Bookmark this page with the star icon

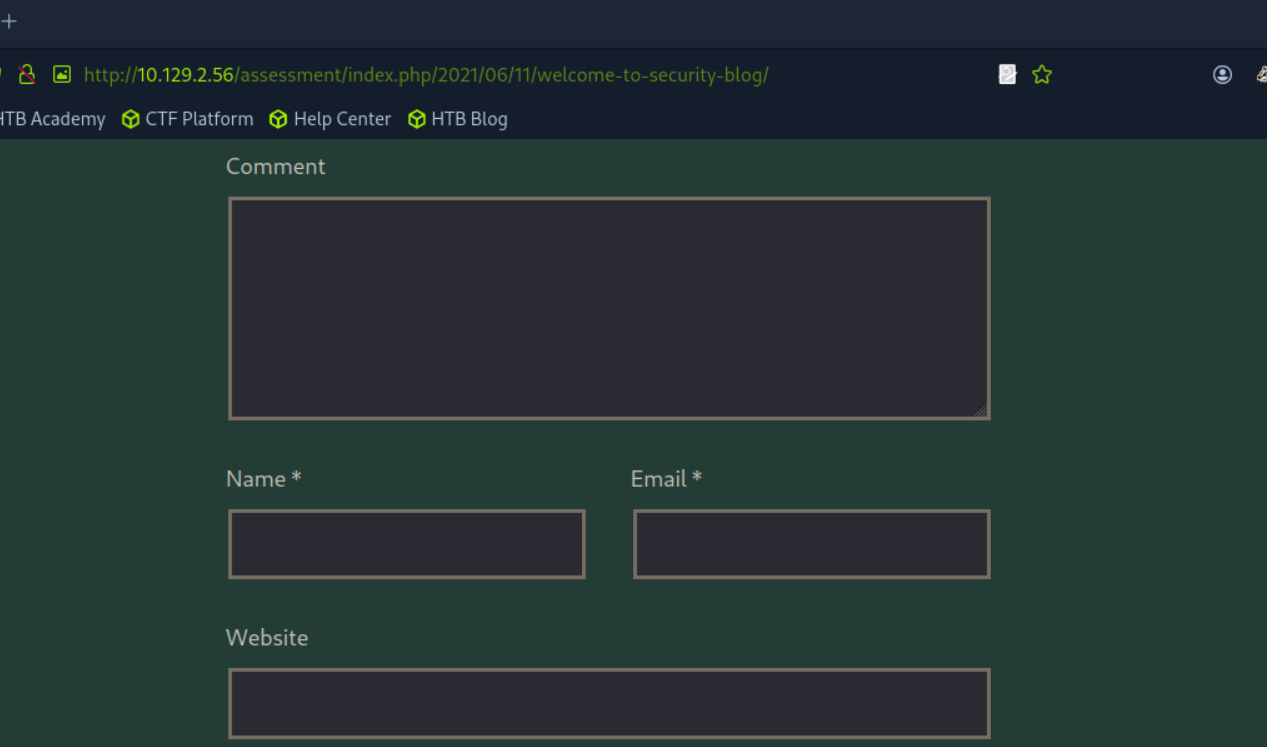[x=1042, y=74]
